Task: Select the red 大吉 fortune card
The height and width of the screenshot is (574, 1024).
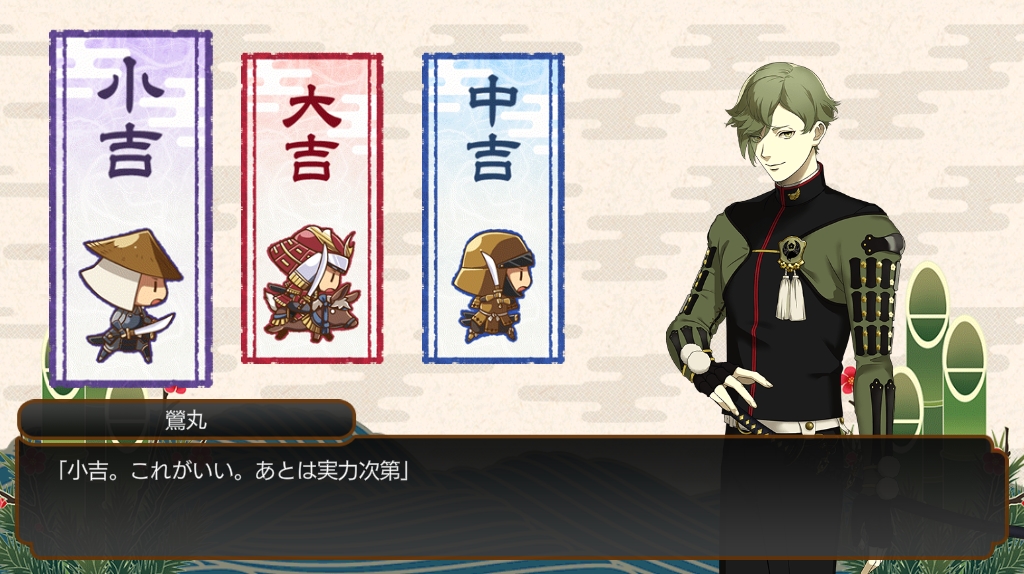Action: click(x=312, y=208)
